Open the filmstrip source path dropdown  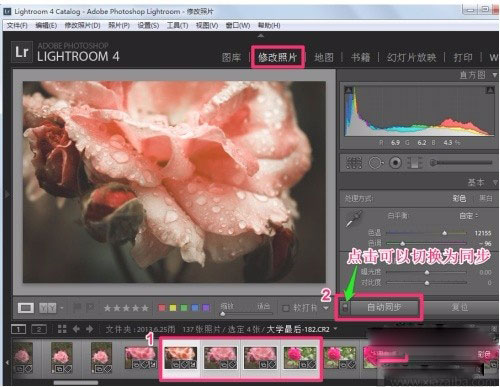click(335, 329)
